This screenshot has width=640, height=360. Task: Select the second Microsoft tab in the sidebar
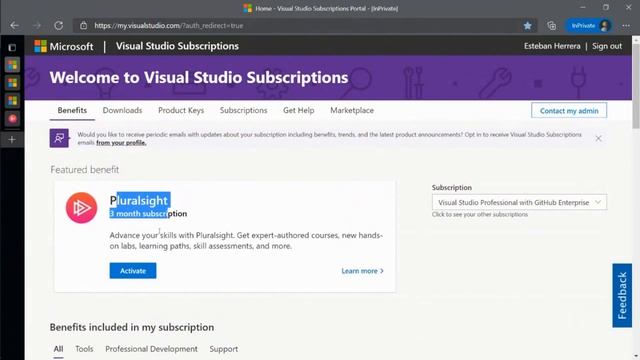pos(12,83)
